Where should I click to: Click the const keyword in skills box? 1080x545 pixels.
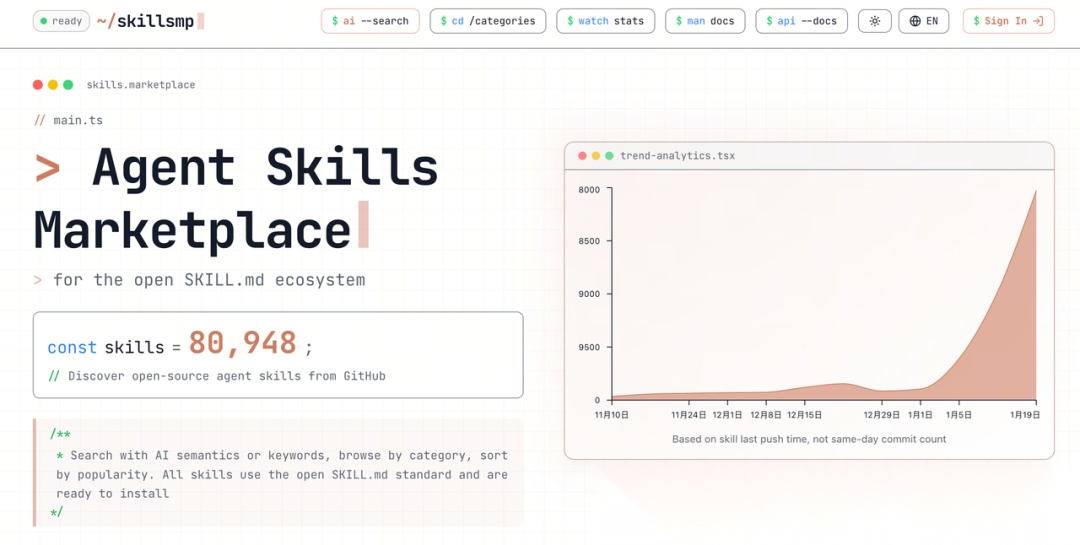[72, 347]
